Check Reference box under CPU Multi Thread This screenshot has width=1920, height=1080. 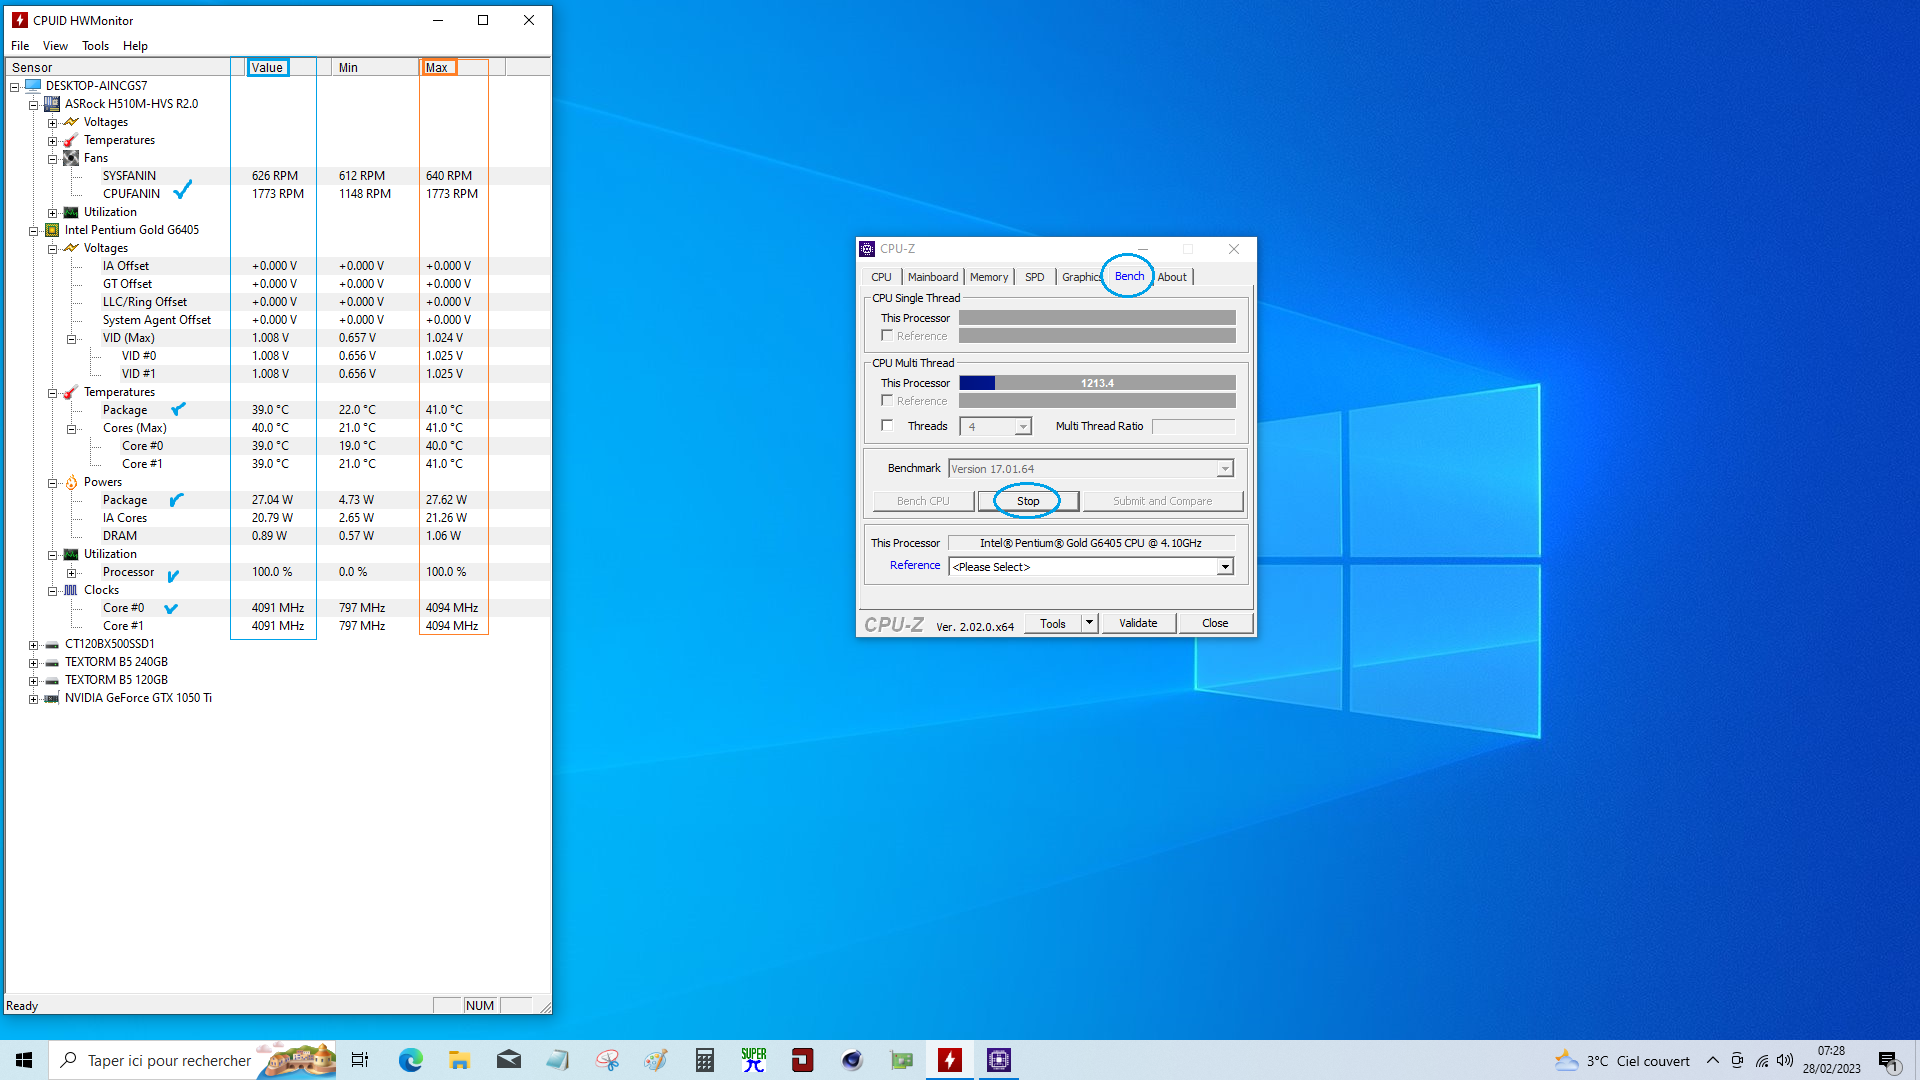887,401
